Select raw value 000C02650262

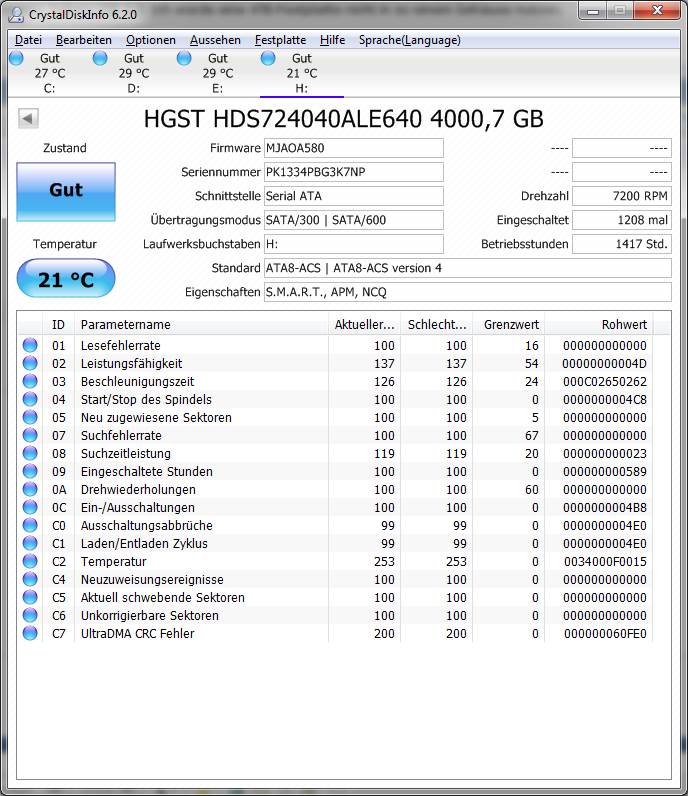pos(605,382)
